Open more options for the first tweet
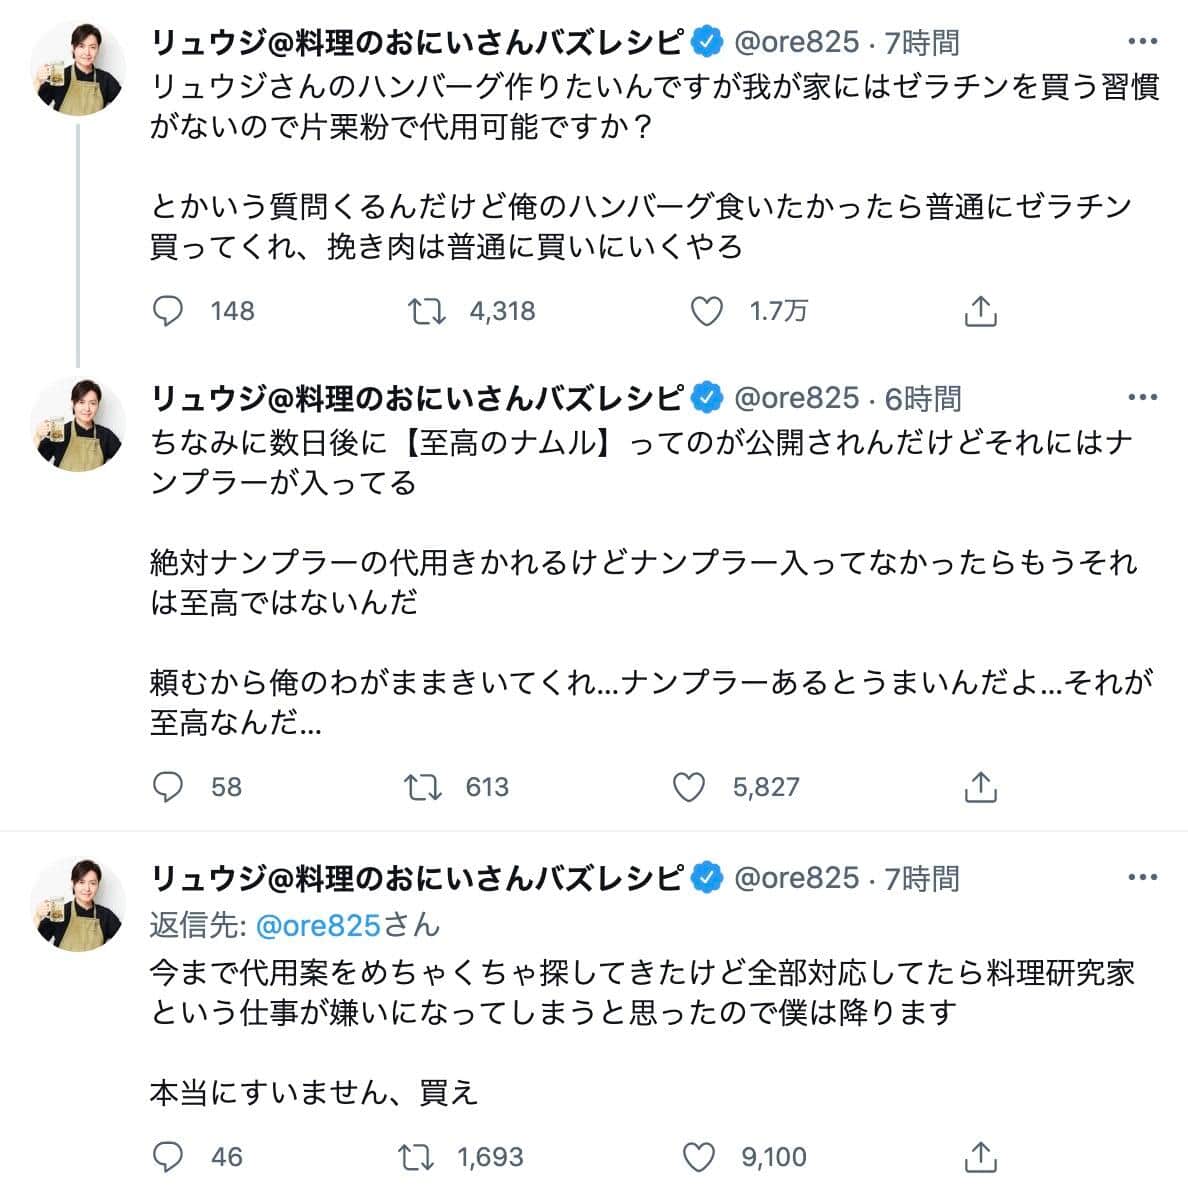Viewport: 1188px width, 1198px height. pos(1142,42)
